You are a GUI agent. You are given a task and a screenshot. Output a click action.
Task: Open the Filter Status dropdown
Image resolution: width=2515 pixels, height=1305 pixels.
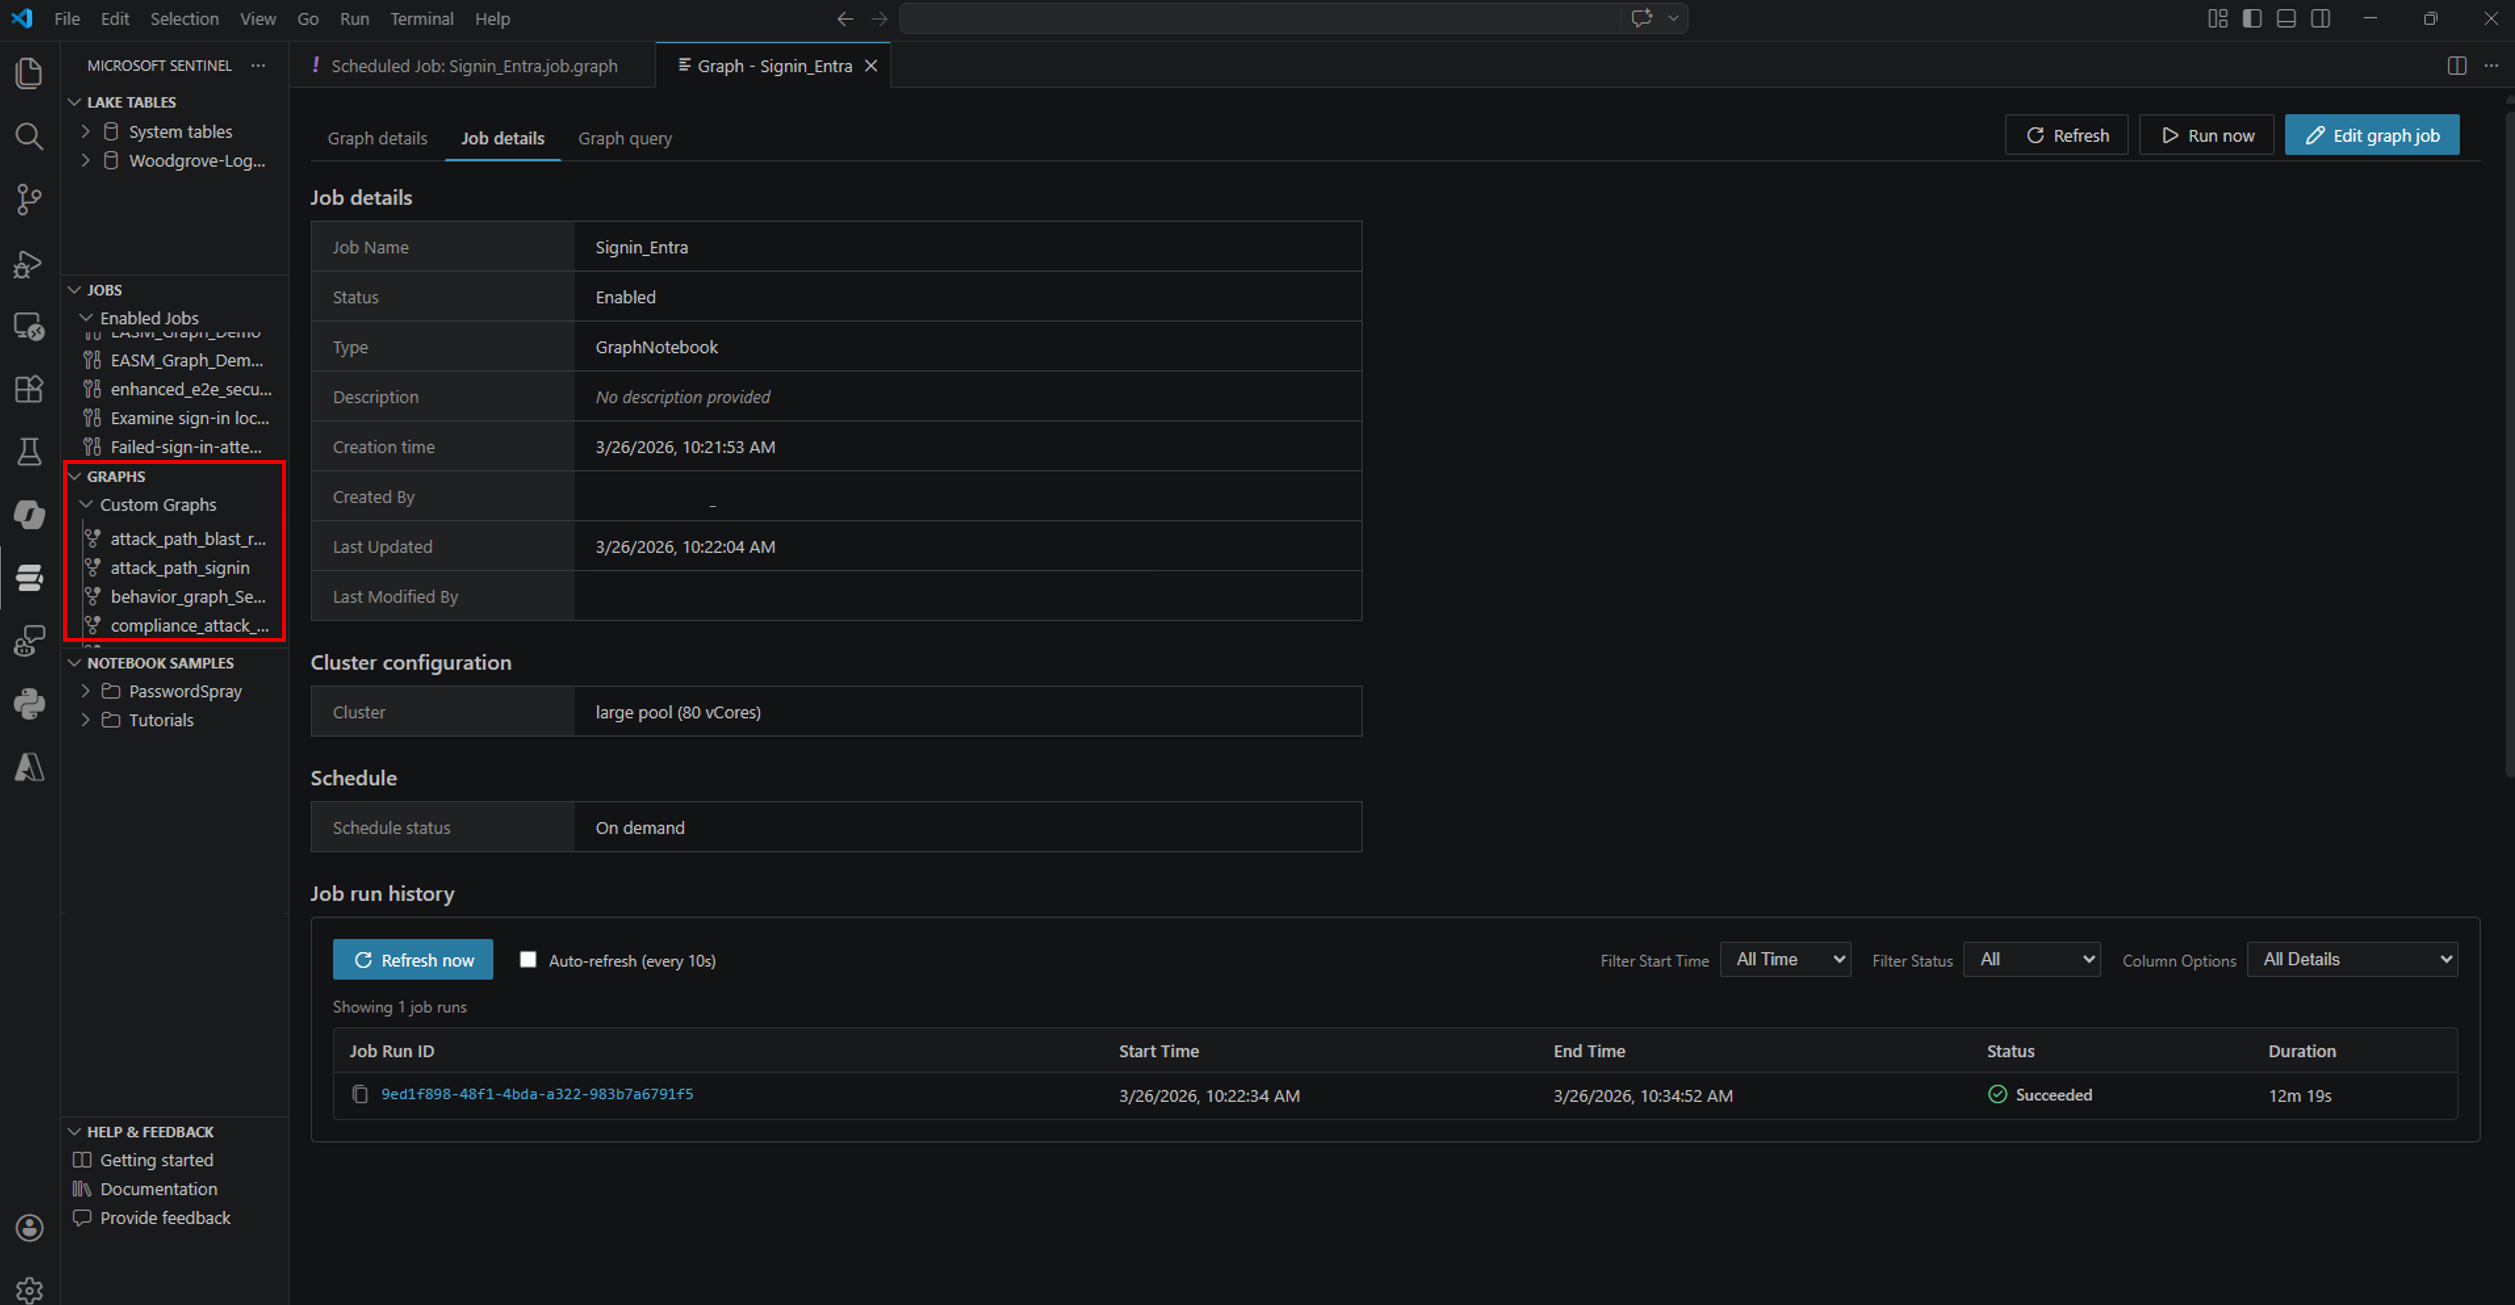coord(2031,960)
